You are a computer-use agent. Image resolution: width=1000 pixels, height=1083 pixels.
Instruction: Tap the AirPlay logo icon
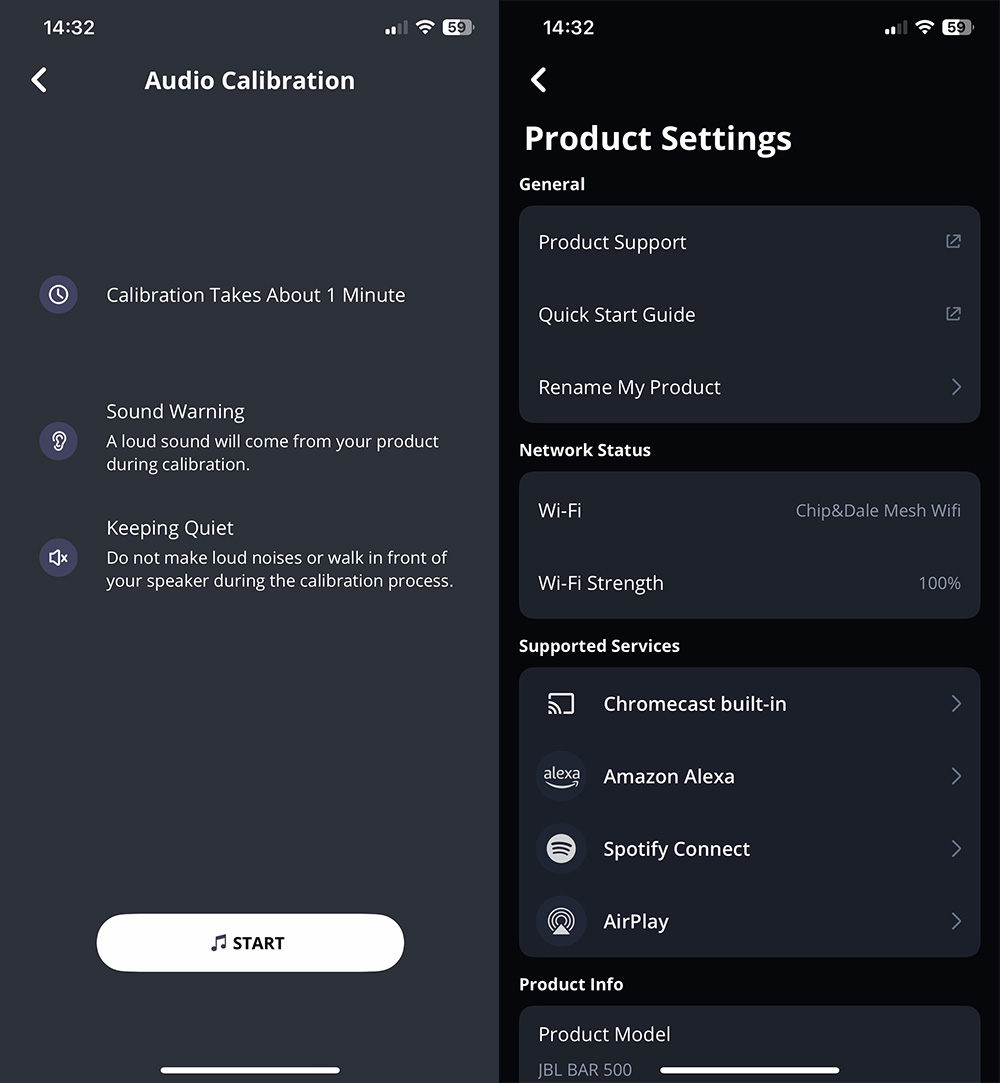[561, 922]
